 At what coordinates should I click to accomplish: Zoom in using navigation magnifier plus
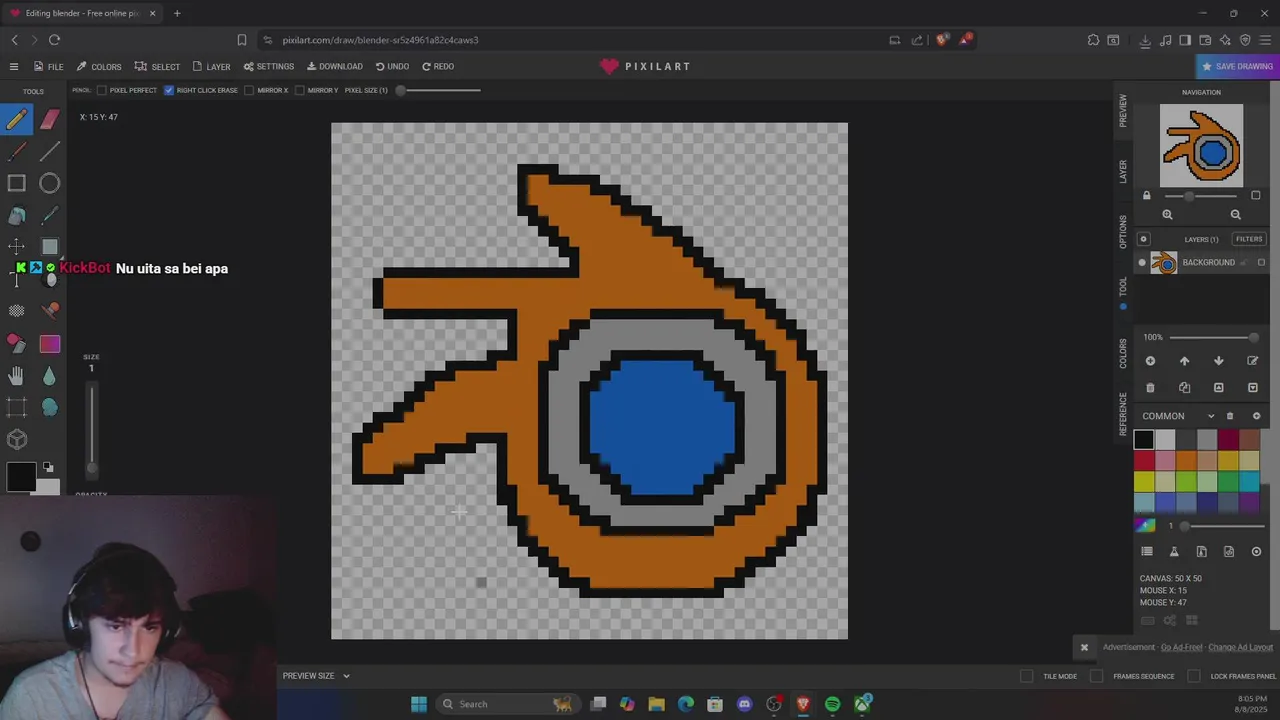click(x=1167, y=214)
